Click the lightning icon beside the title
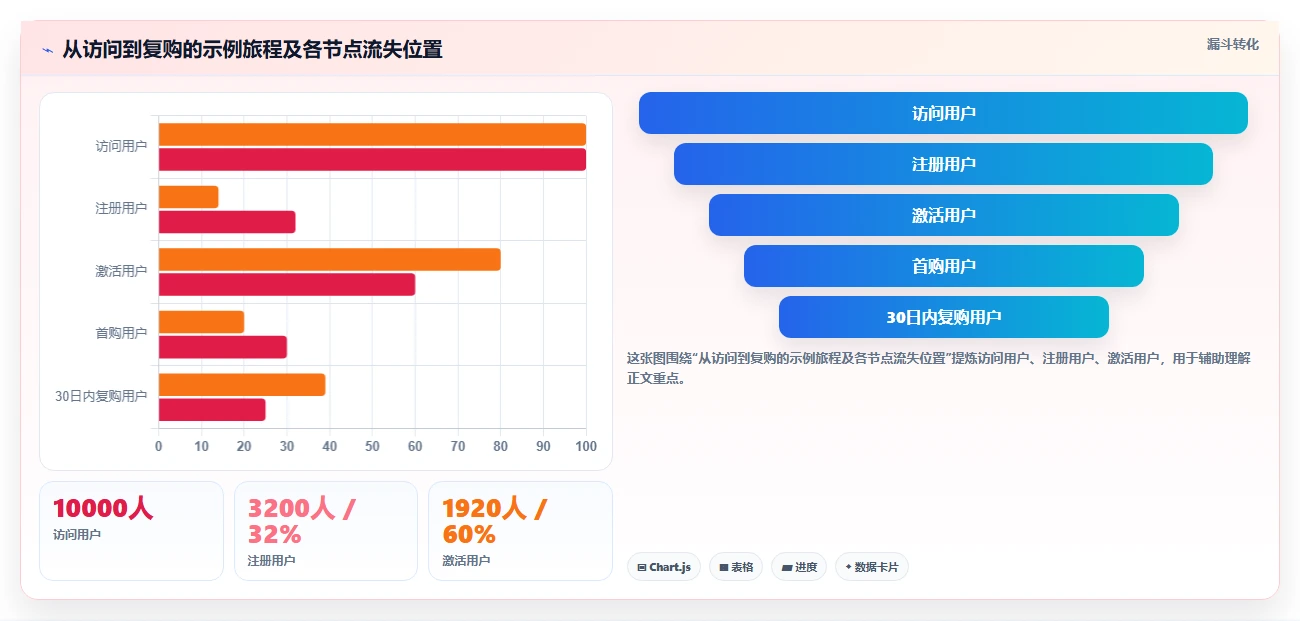Viewport: 1300px width, 621px height. pyautogui.click(x=47, y=50)
